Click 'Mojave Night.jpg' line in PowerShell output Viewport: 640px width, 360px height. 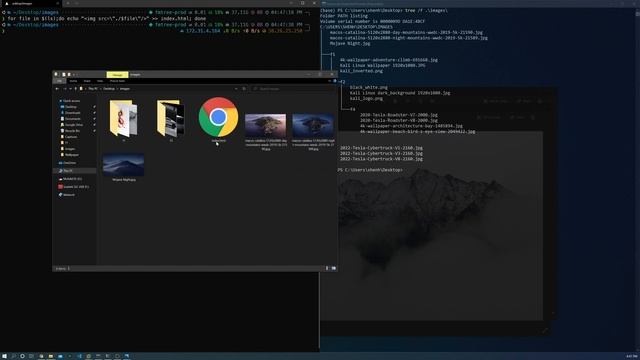[x=350, y=43]
